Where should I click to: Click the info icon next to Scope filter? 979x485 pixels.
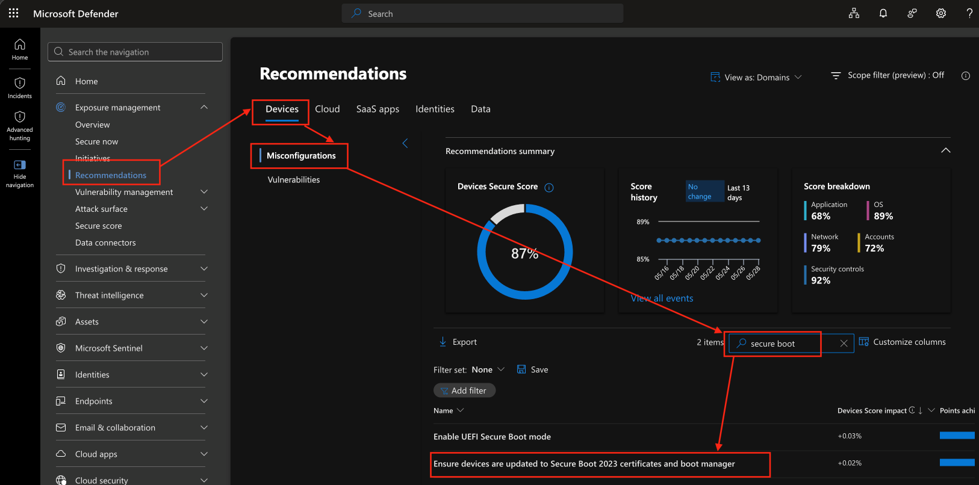[965, 76]
